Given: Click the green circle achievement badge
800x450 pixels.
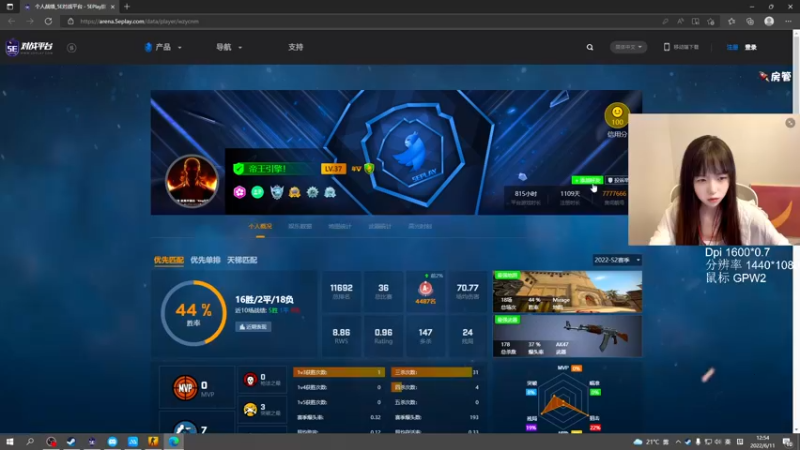Looking at the screenshot, I should pyautogui.click(x=258, y=192).
